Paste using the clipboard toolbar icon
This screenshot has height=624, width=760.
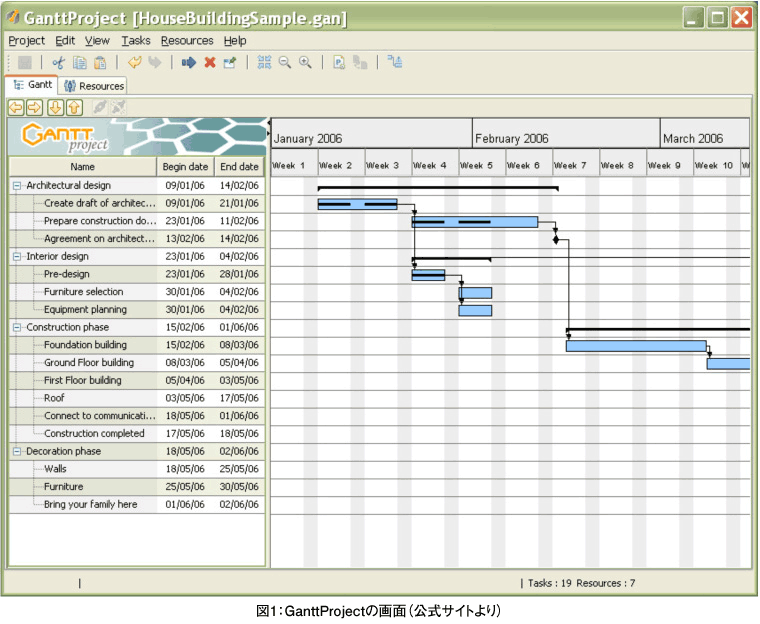[x=100, y=62]
